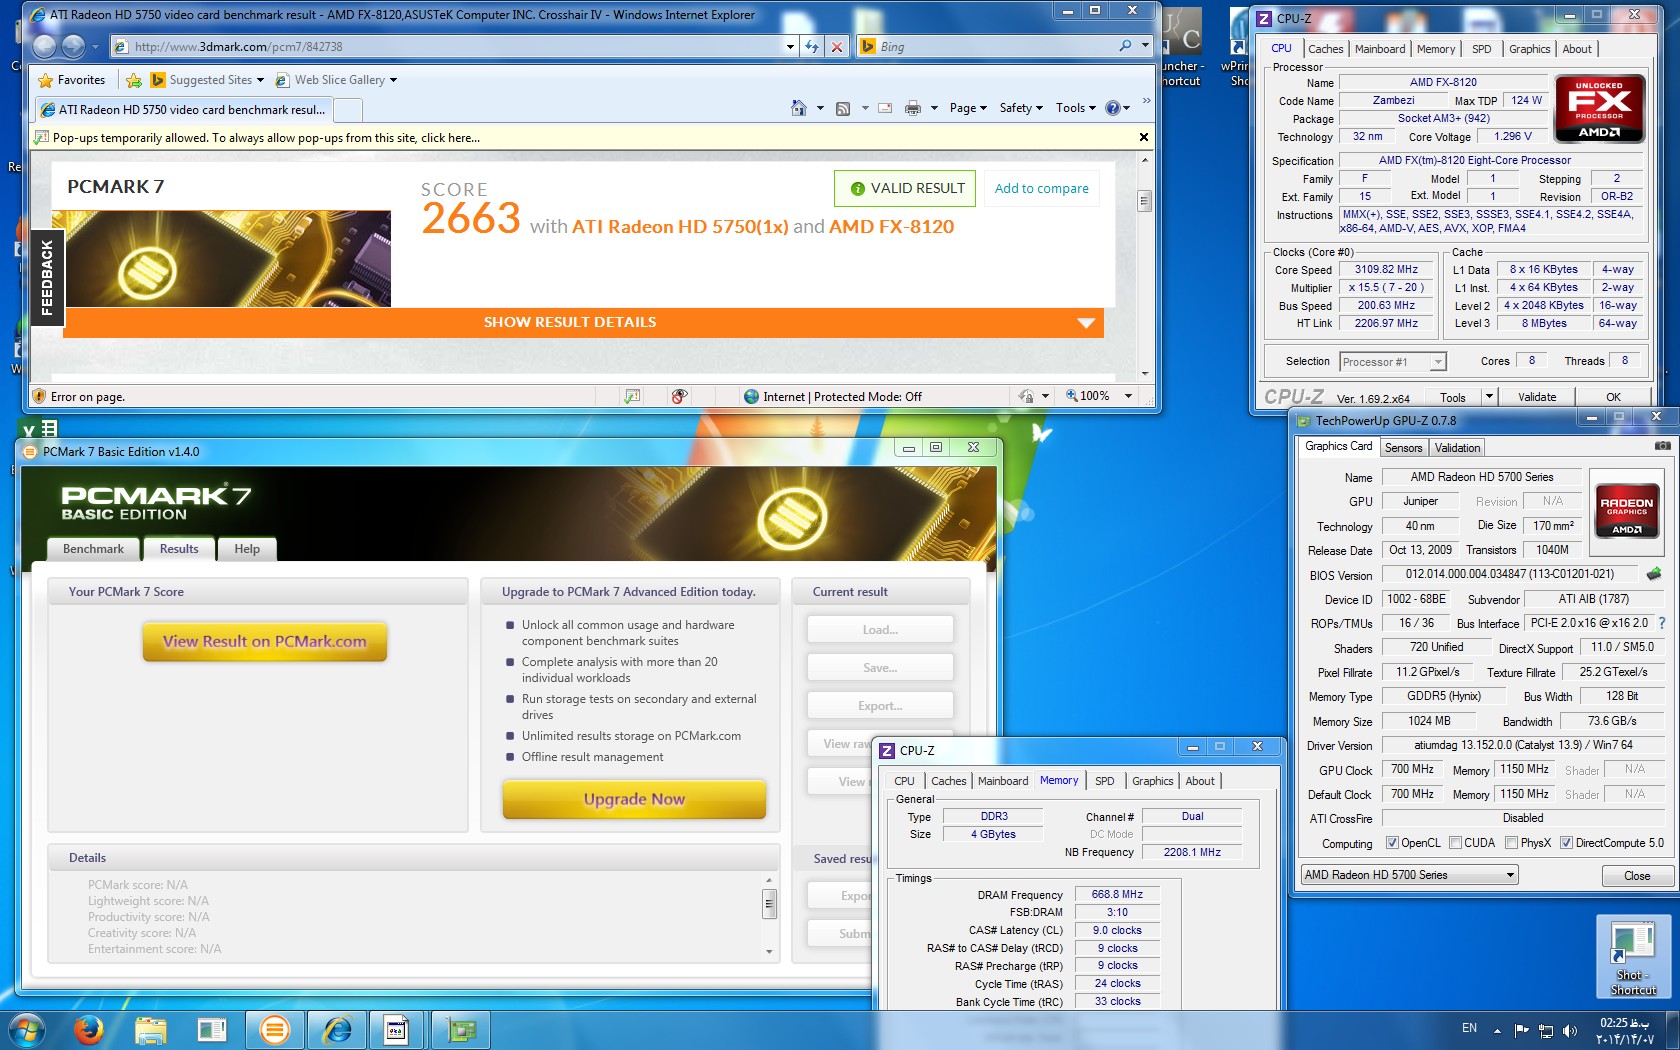Add page to Favorites bar icon
Image resolution: width=1680 pixels, height=1050 pixels.
click(134, 80)
